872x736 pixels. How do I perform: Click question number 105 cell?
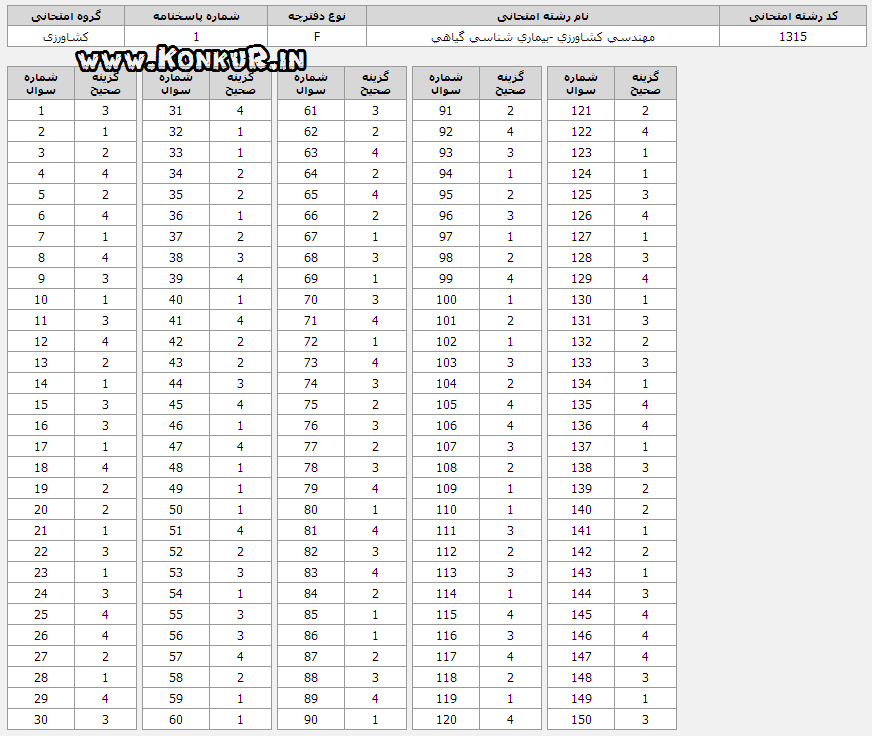click(x=446, y=405)
